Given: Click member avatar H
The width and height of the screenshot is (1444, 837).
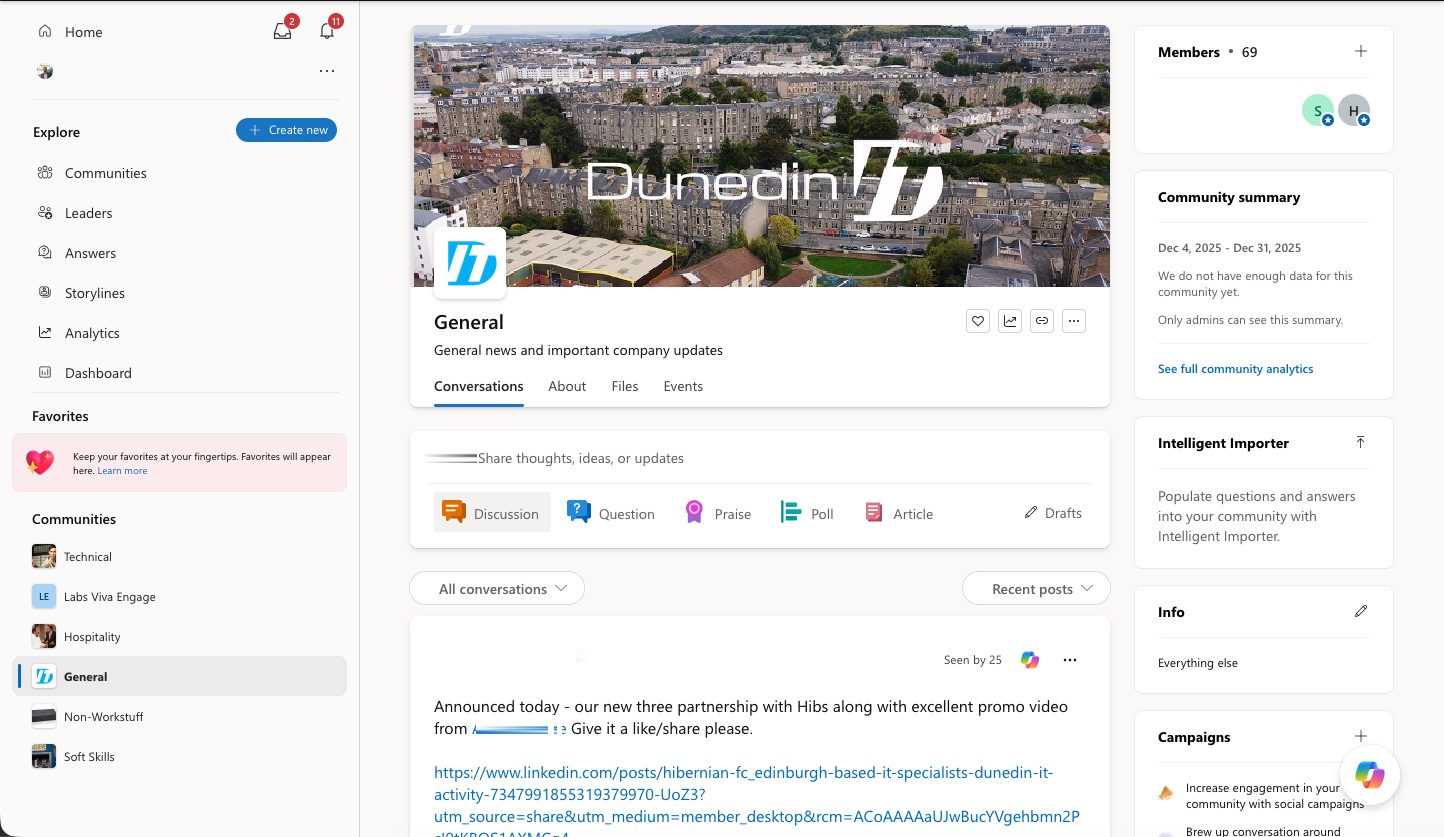Looking at the screenshot, I should [x=1354, y=110].
